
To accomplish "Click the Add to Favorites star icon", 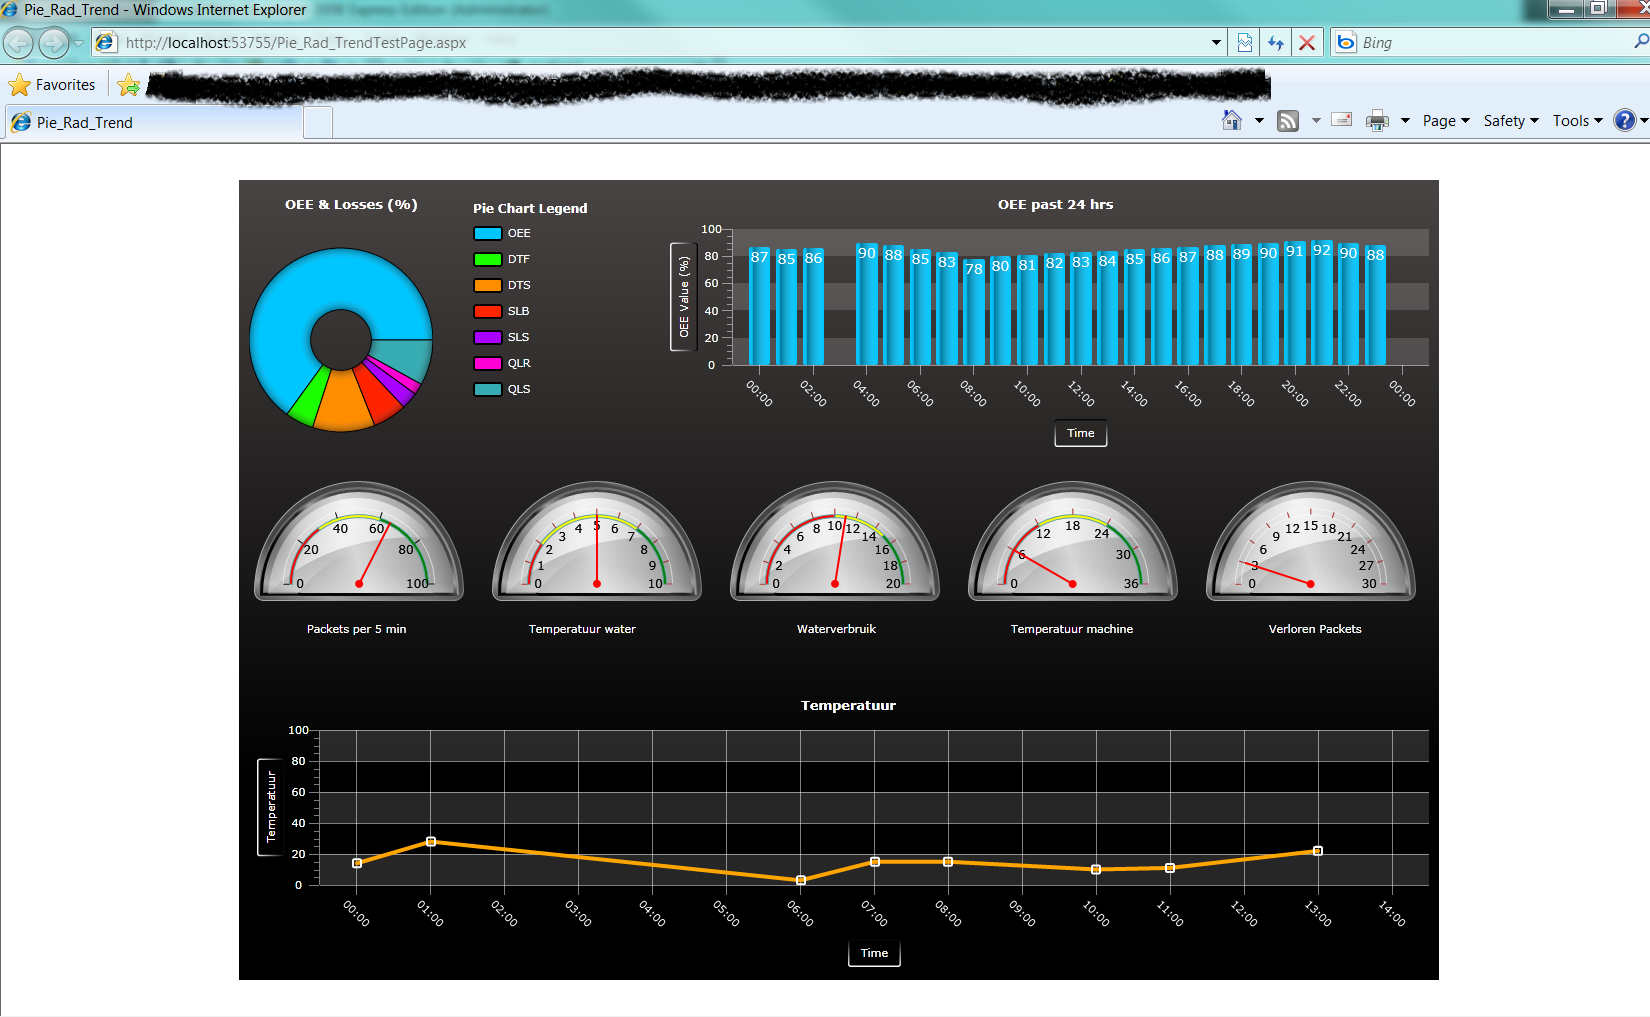I will pyautogui.click(x=128, y=85).
